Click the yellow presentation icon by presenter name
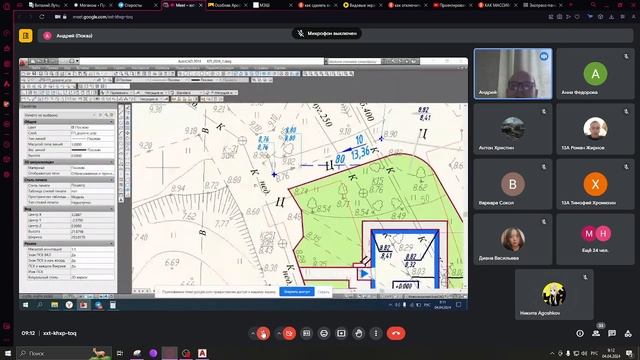This screenshot has width=640, height=360. tap(26, 36)
